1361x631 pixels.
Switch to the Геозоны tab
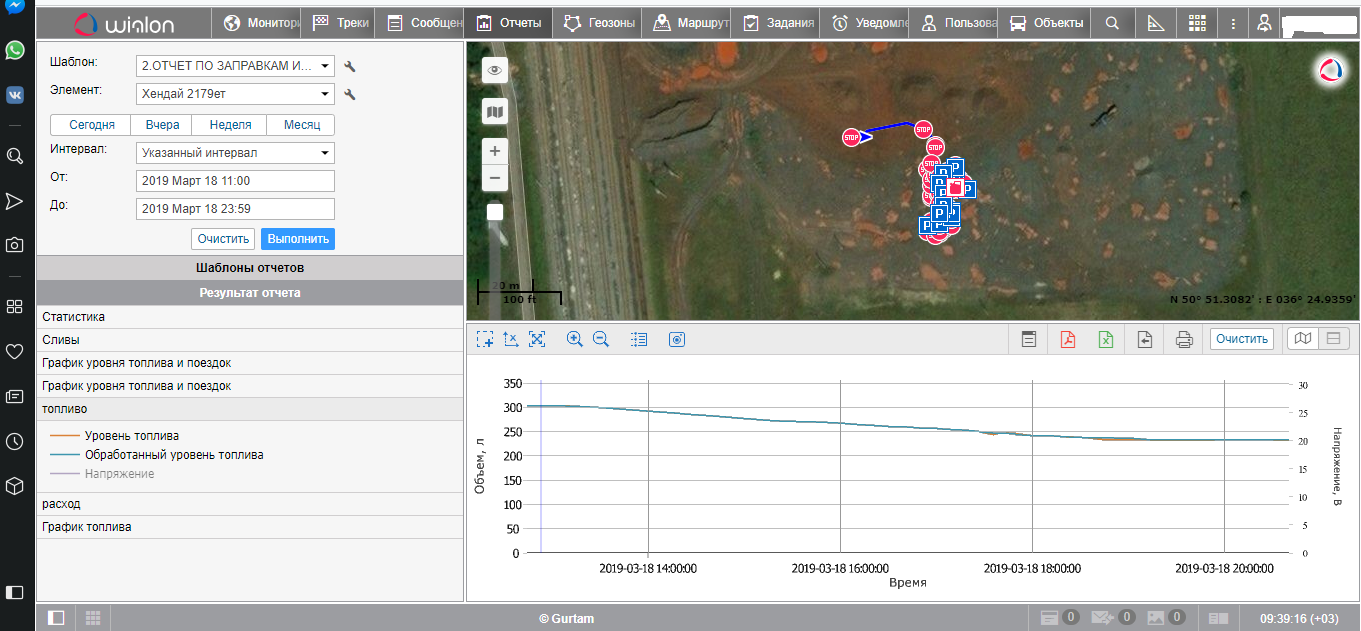pyautogui.click(x=597, y=23)
